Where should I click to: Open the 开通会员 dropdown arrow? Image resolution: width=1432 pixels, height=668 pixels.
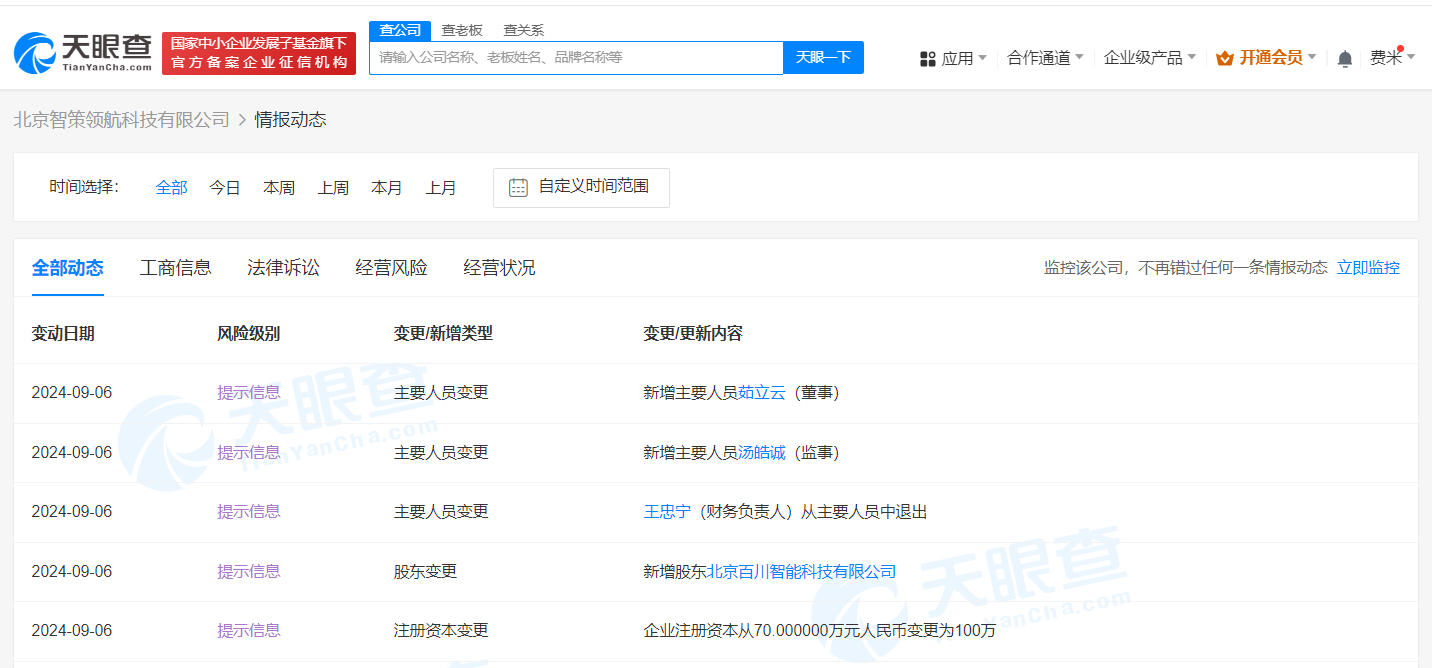[1312, 58]
